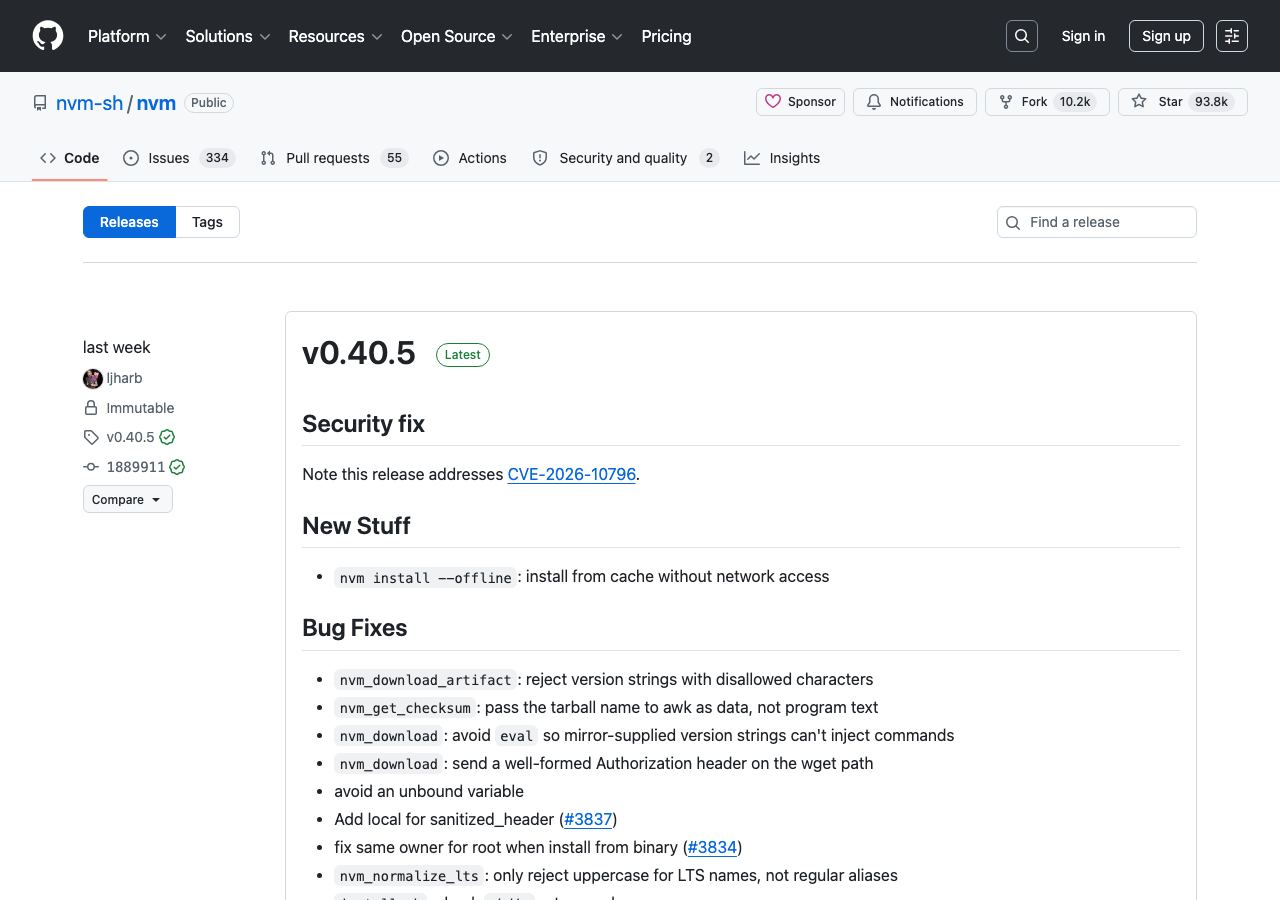
Task: Open the Issues tab
Action: [179, 158]
